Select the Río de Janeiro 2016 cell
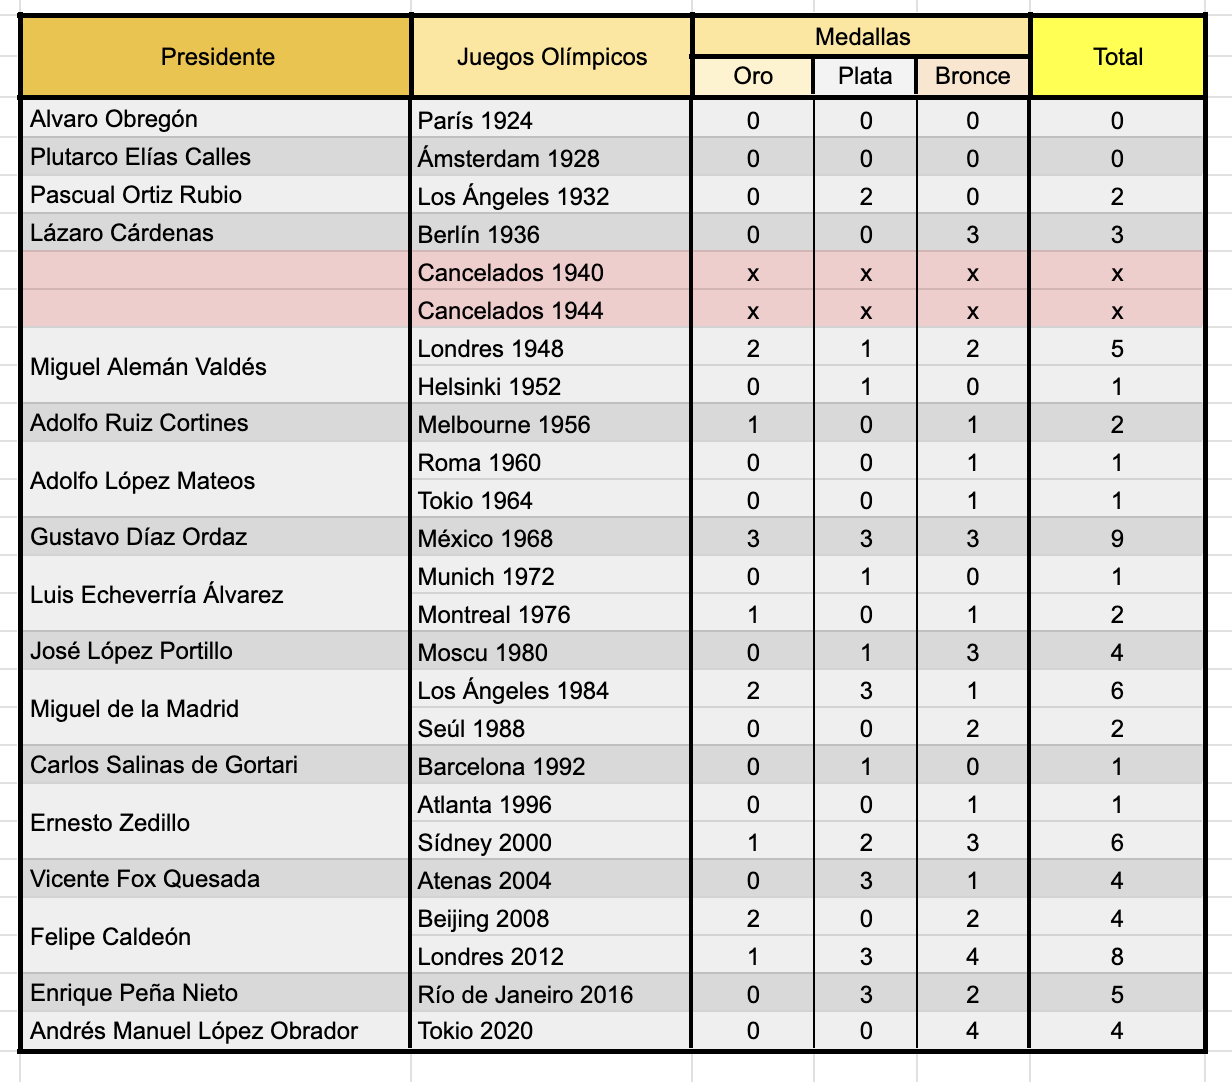 point(551,994)
